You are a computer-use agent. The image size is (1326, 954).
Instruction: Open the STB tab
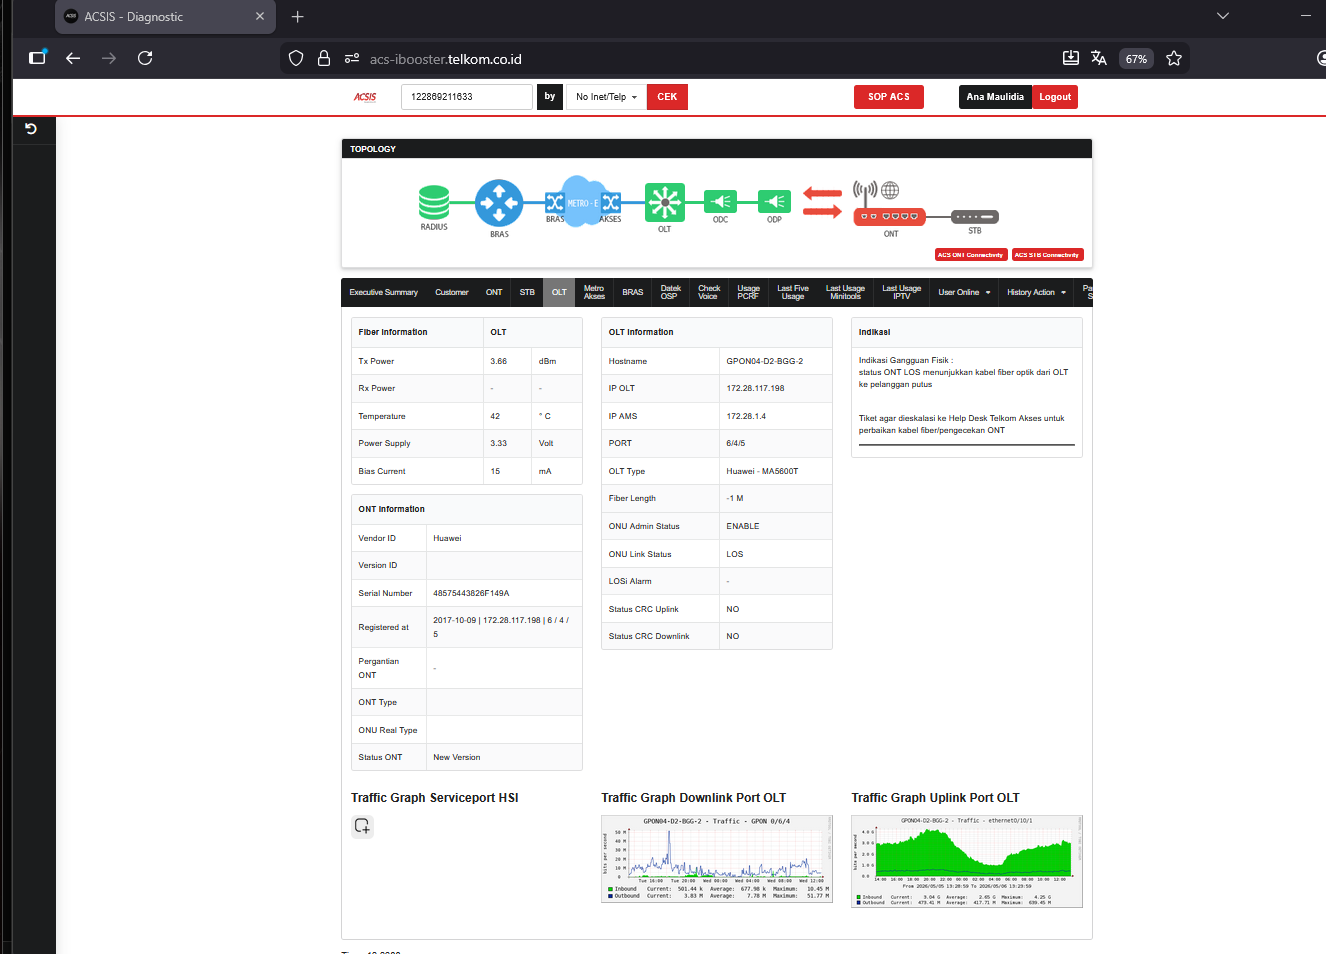tap(527, 293)
